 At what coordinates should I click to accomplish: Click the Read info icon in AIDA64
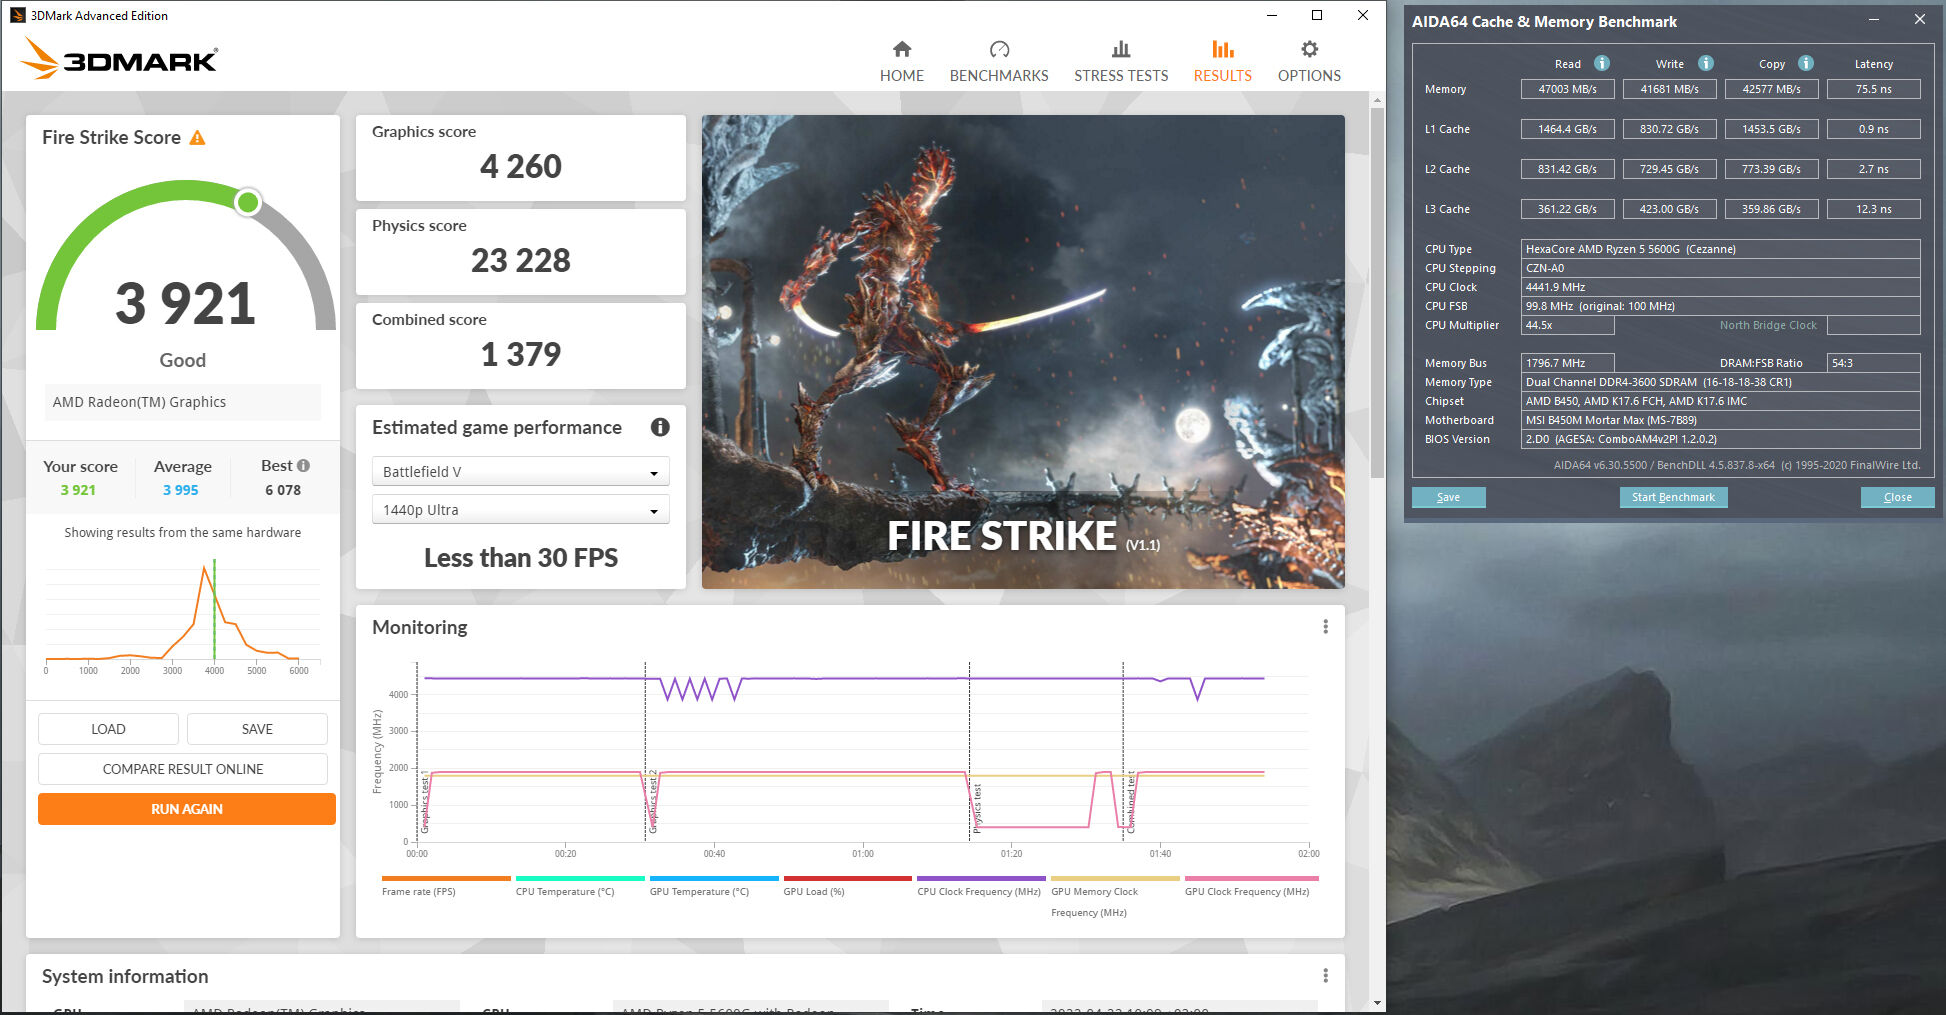(1602, 63)
